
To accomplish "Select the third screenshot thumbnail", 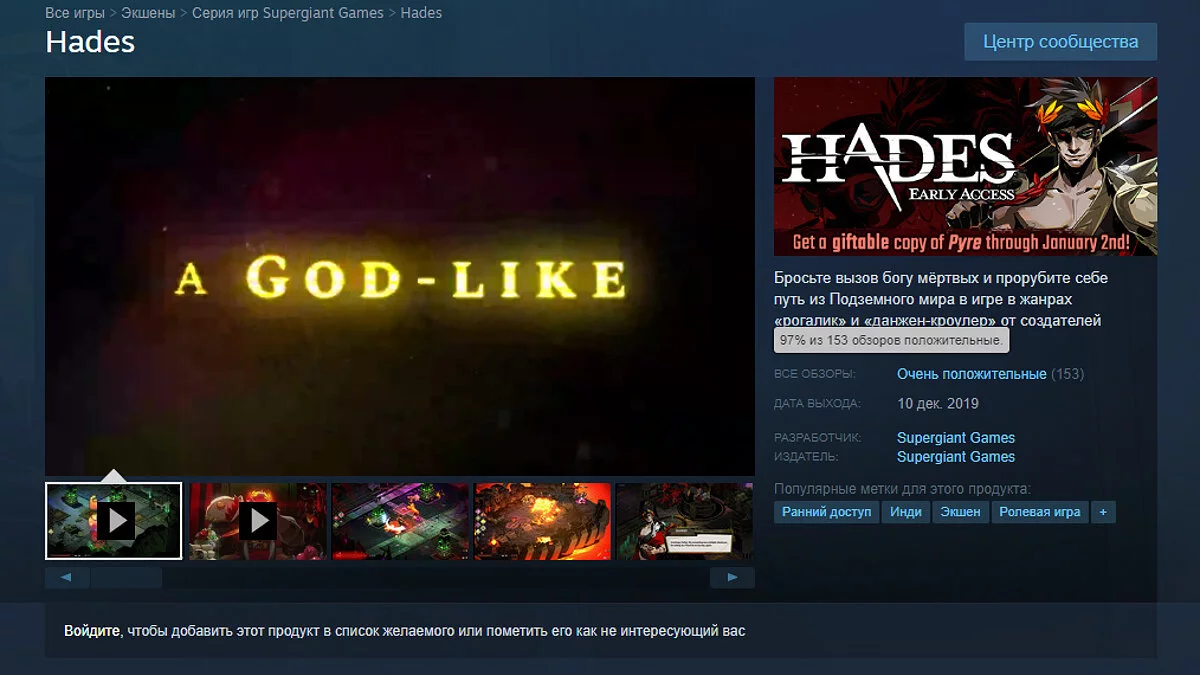I will click(x=400, y=521).
